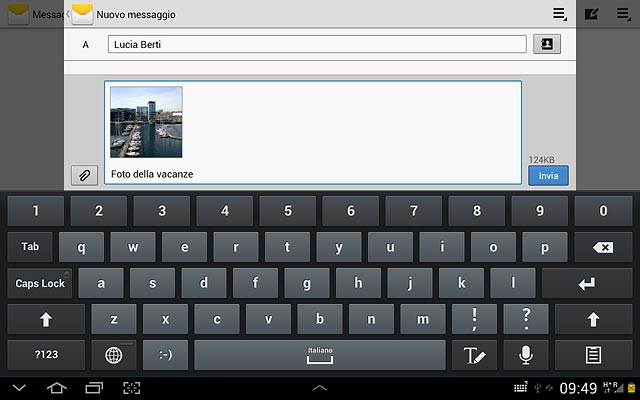Toggle the Caps Lock key
640x400 pixels.
(x=40, y=283)
